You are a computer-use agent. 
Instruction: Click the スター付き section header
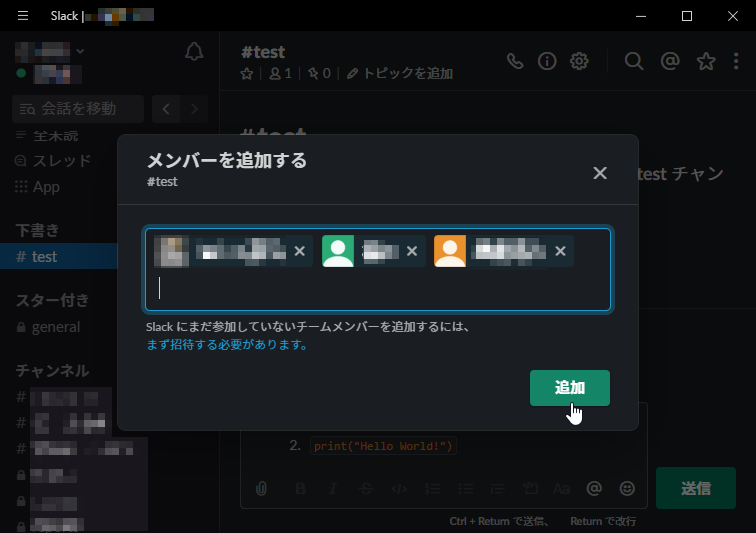point(52,300)
